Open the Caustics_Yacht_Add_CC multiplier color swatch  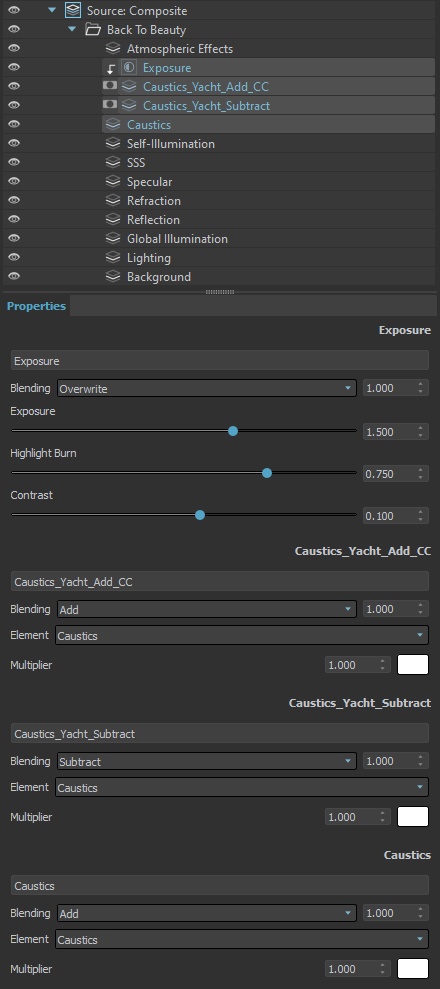(x=413, y=664)
